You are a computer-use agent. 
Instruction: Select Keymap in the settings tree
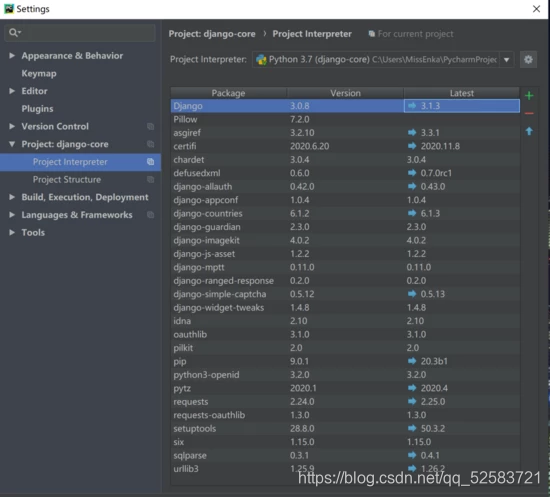pos(39,73)
